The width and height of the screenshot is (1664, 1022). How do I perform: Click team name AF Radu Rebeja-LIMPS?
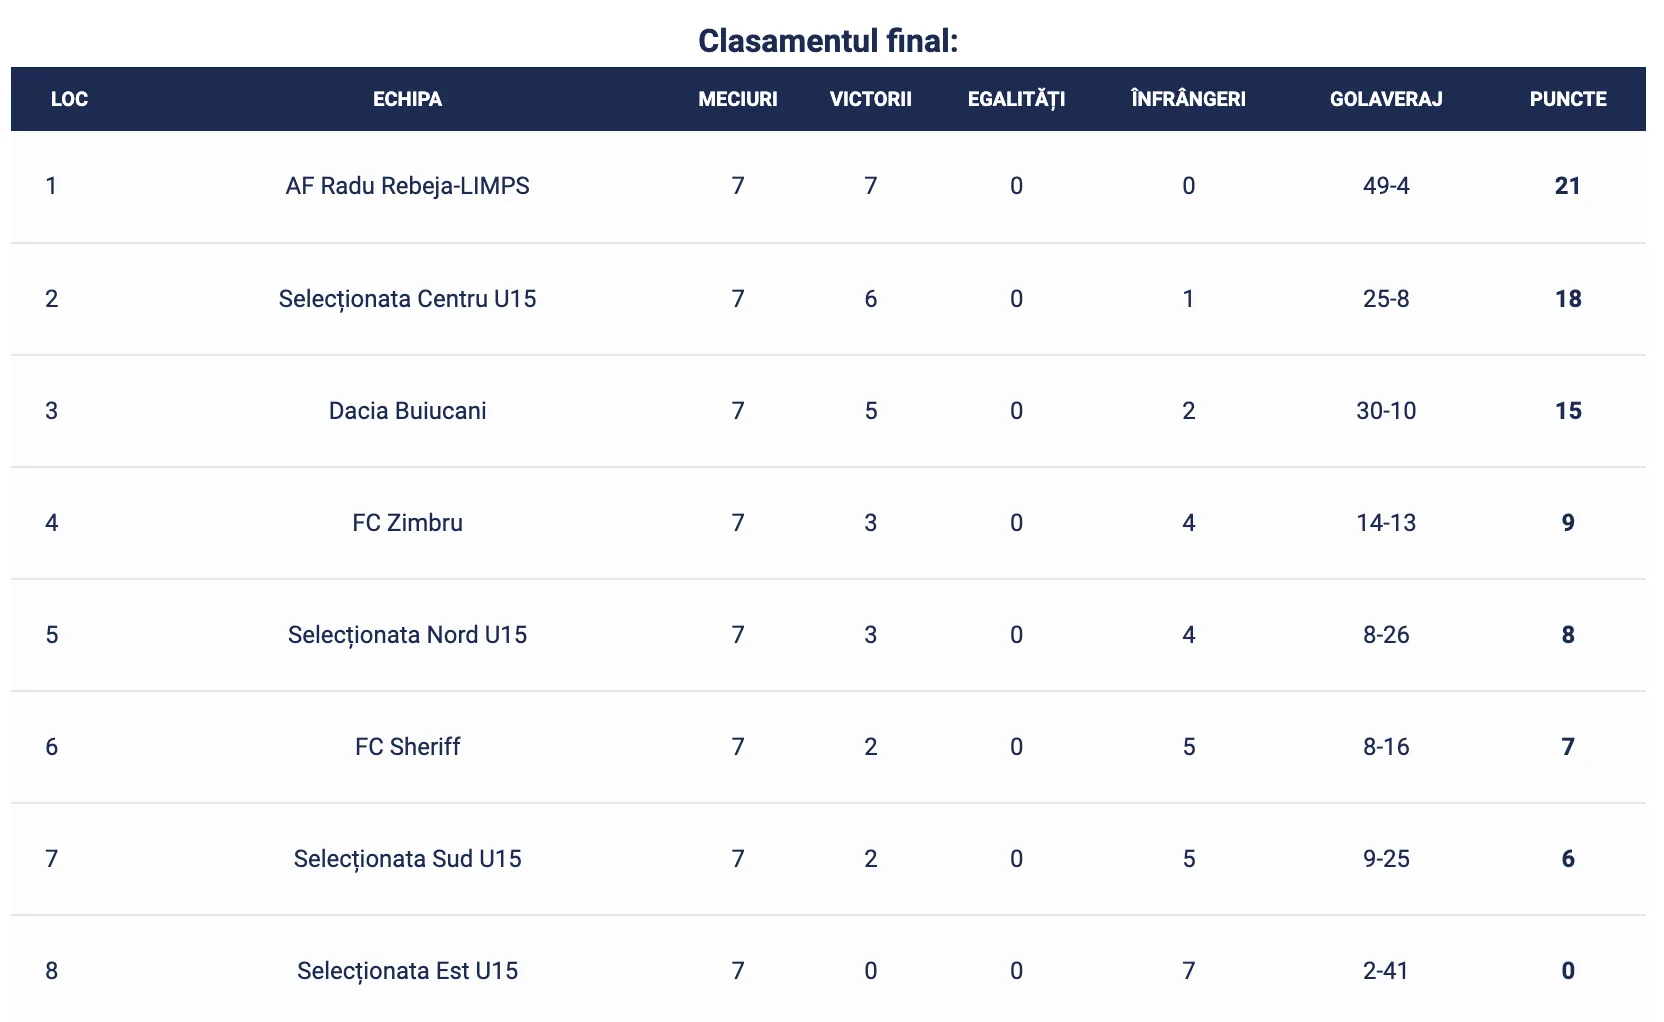tap(407, 186)
